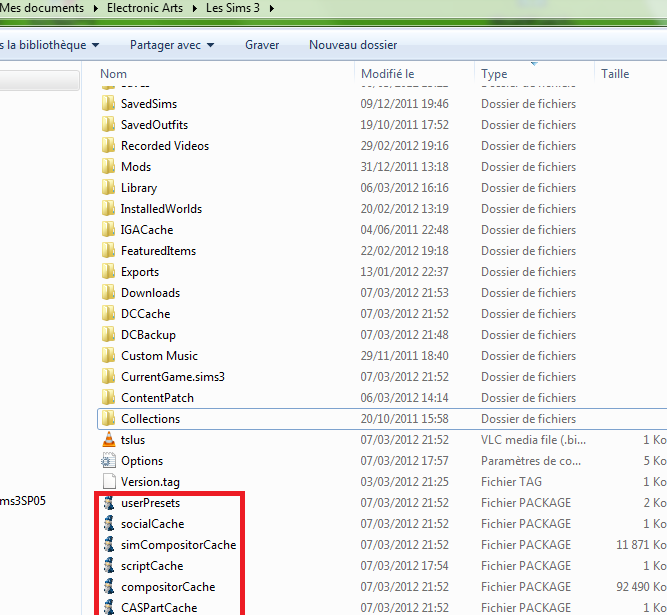Select the Version.tag file name
The width and height of the screenshot is (667, 615).
pos(150,482)
